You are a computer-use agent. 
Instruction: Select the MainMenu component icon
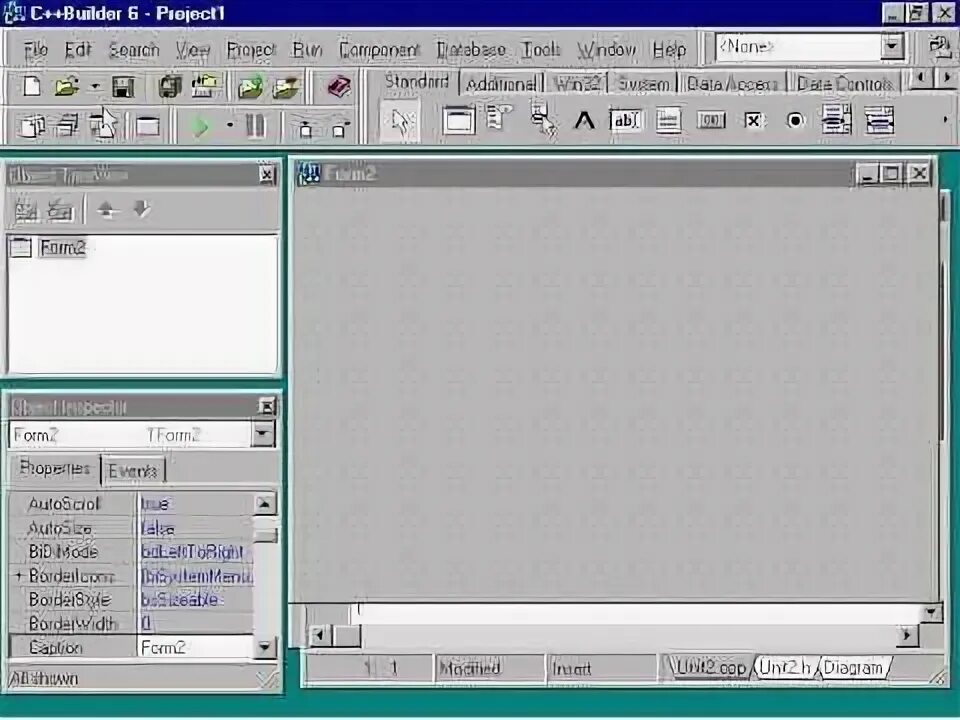point(498,118)
